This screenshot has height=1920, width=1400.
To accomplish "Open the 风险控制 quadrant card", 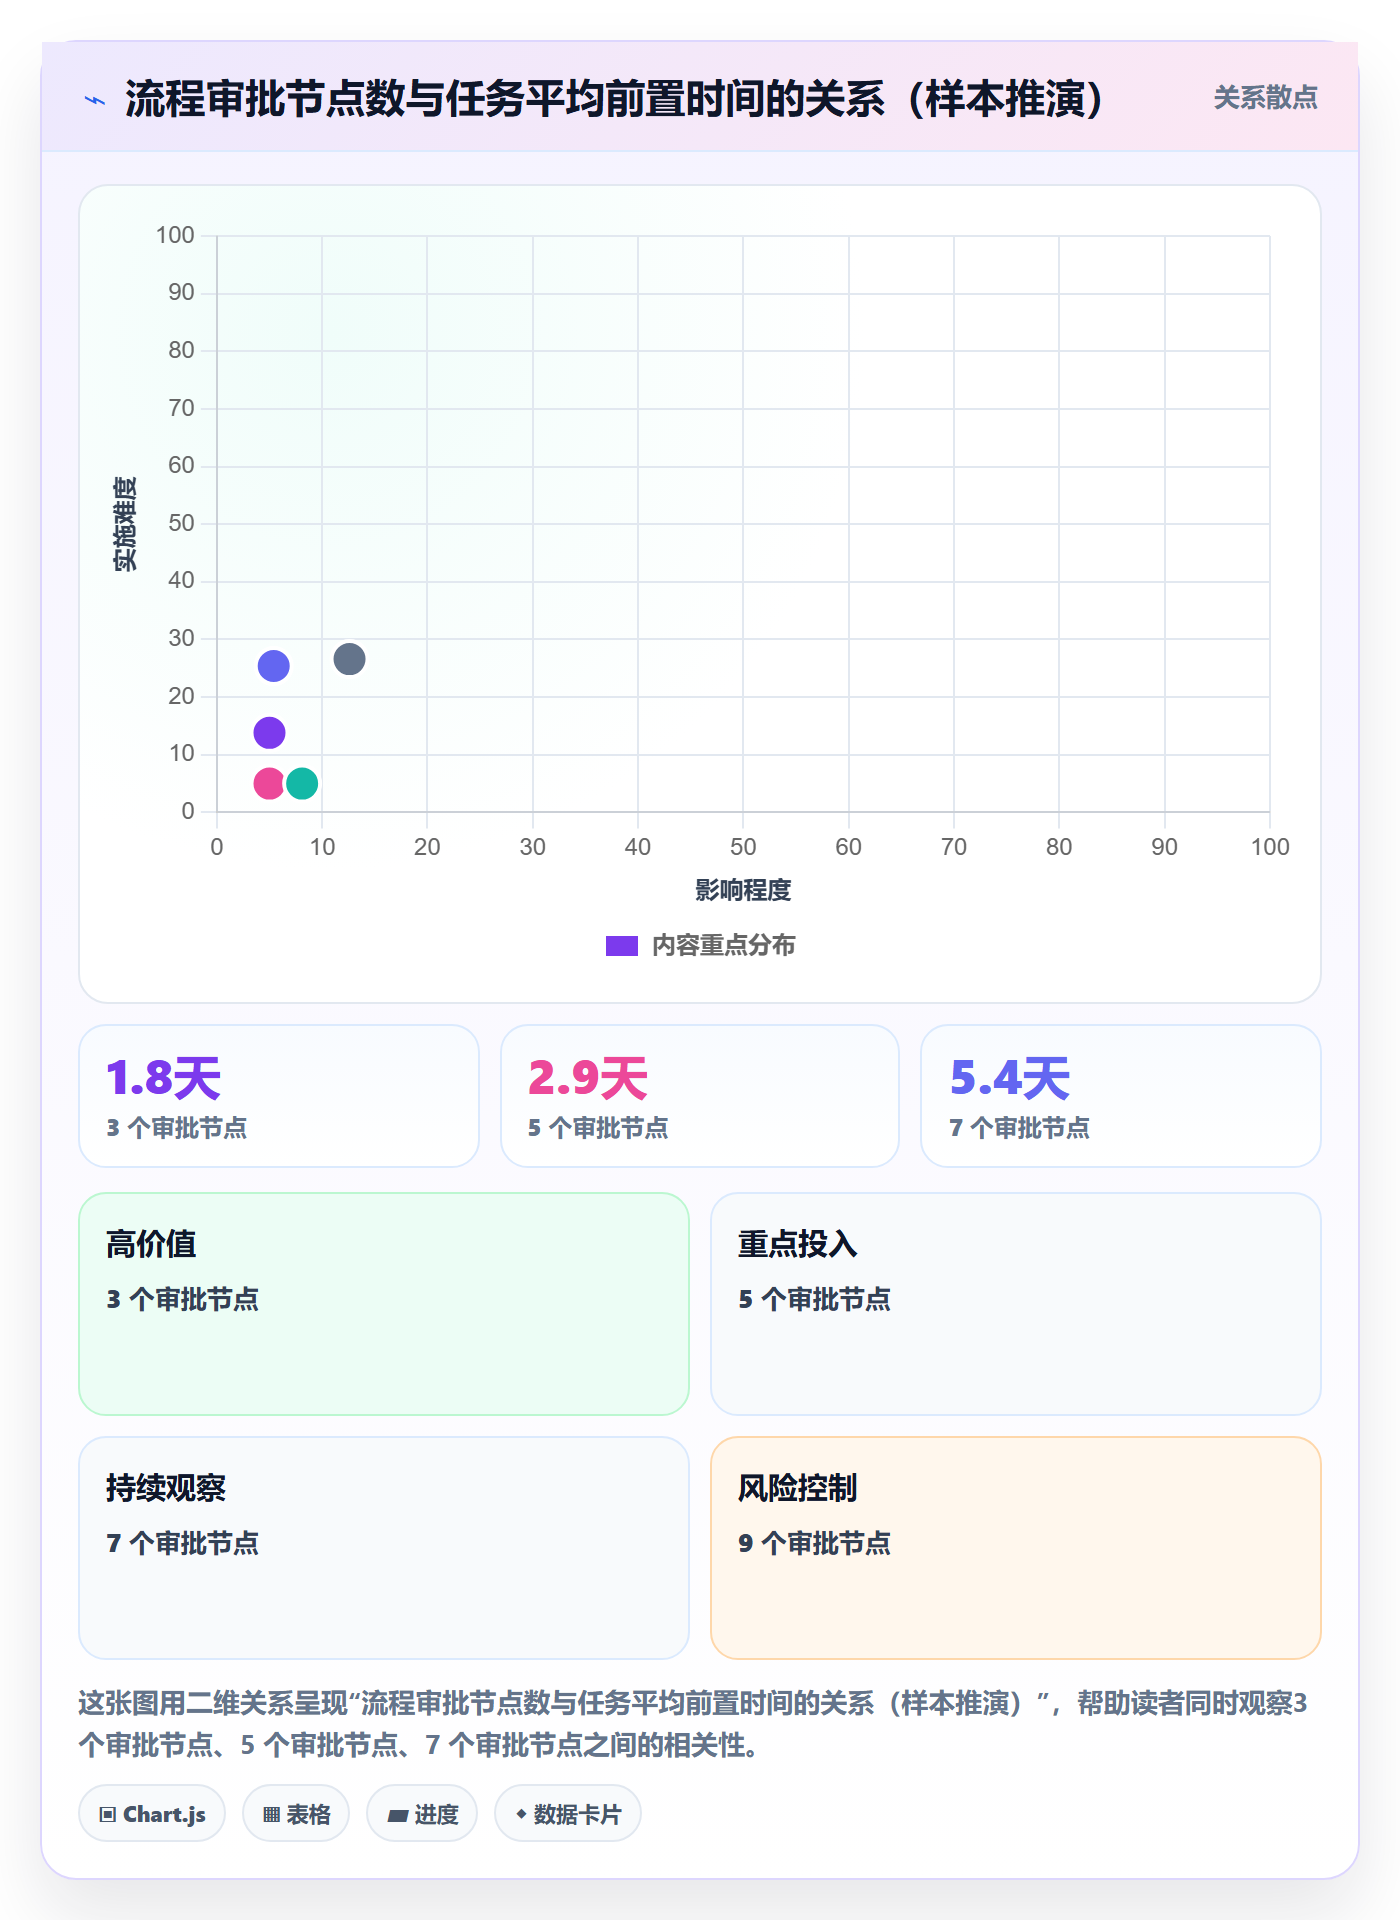I will coord(1016,1548).
